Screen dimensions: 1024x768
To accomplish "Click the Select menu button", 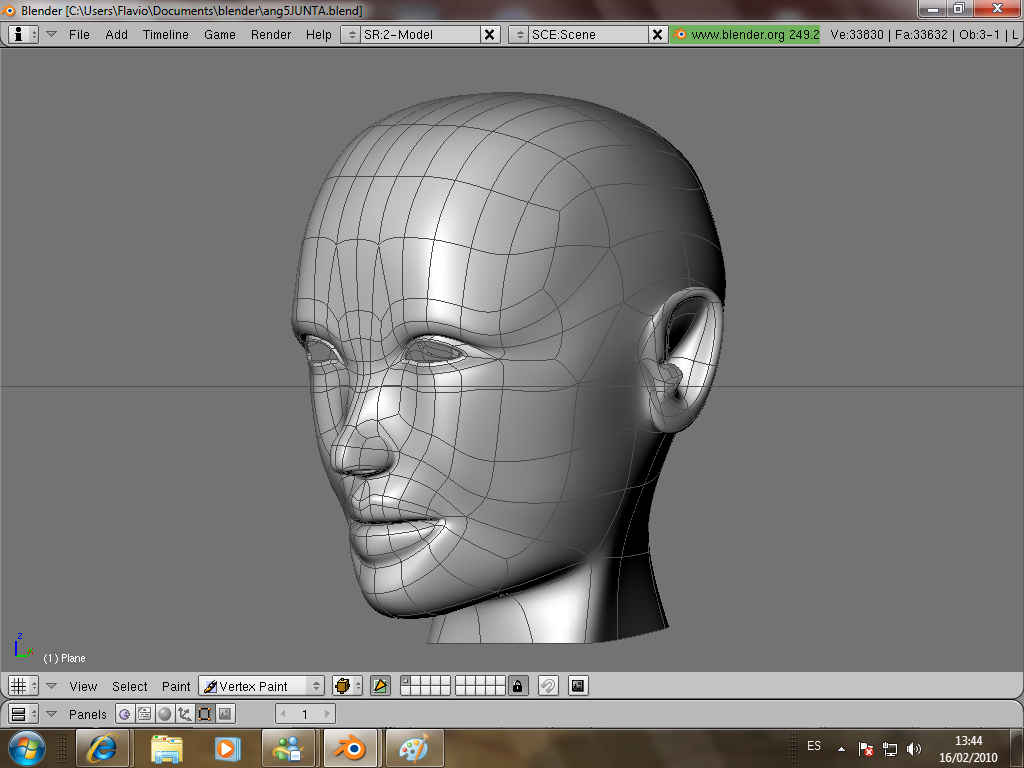I will tap(129, 686).
